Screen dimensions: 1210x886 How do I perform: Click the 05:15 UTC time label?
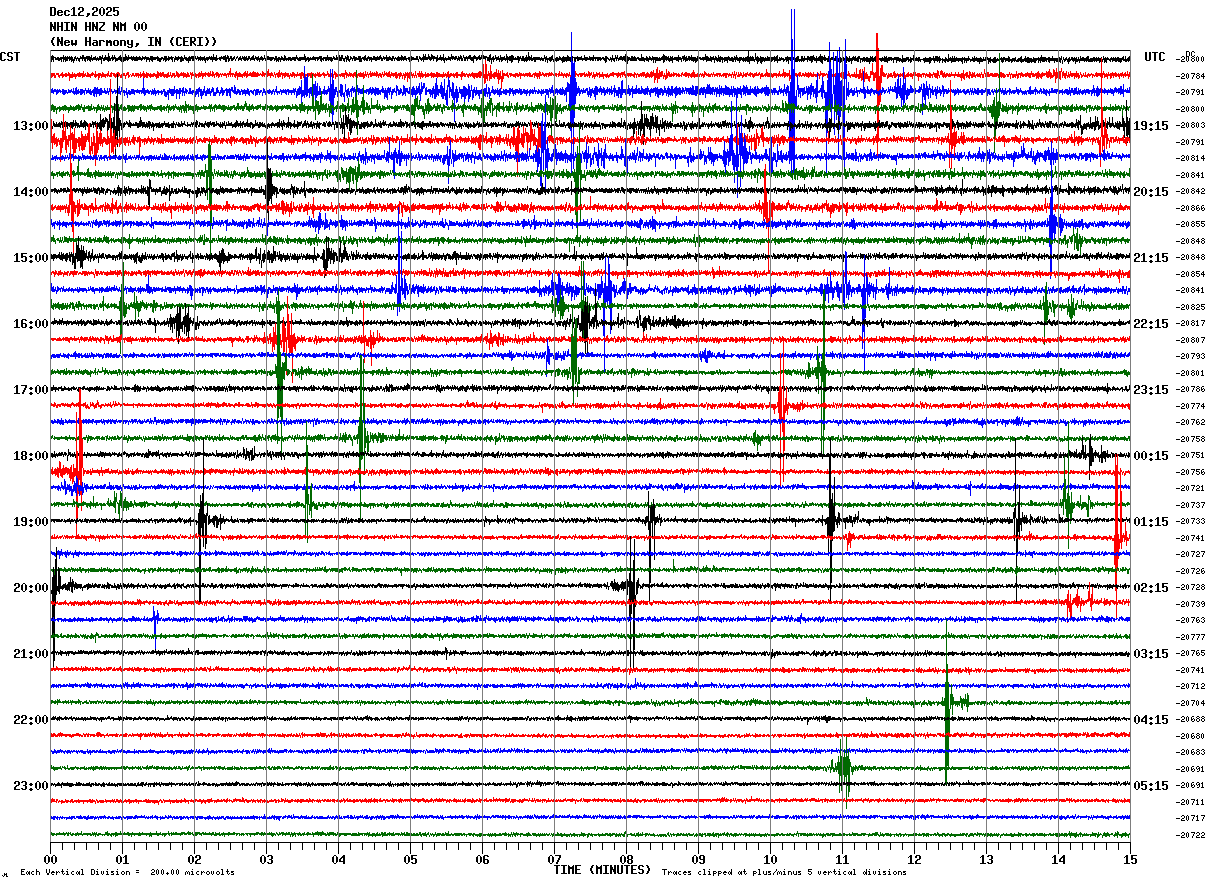pyautogui.click(x=1151, y=786)
